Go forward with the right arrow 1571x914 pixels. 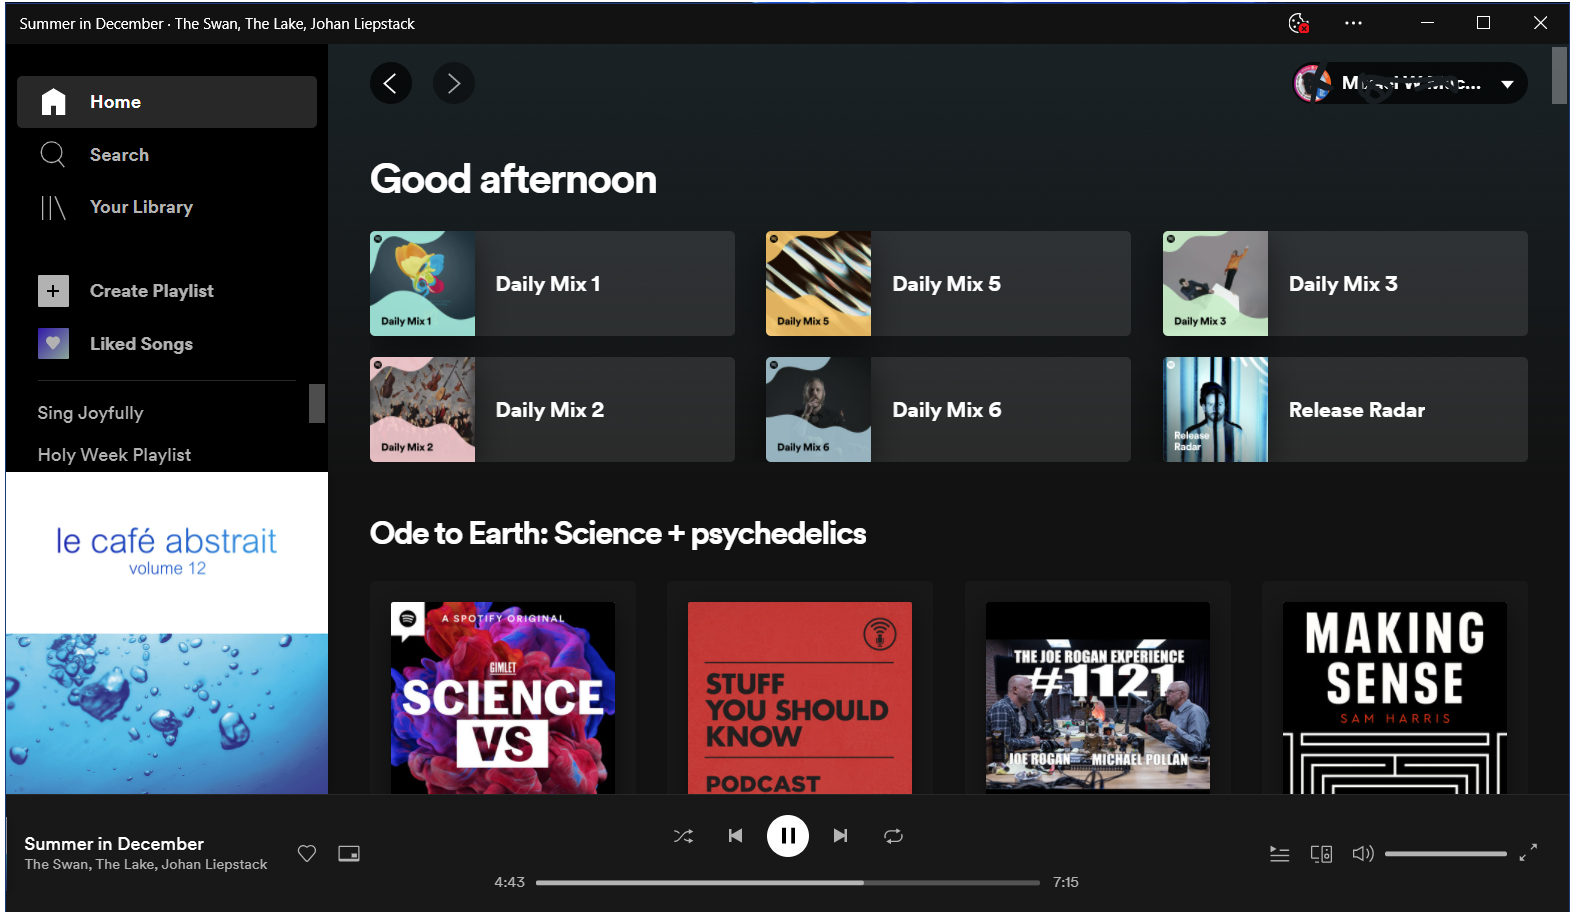454,83
